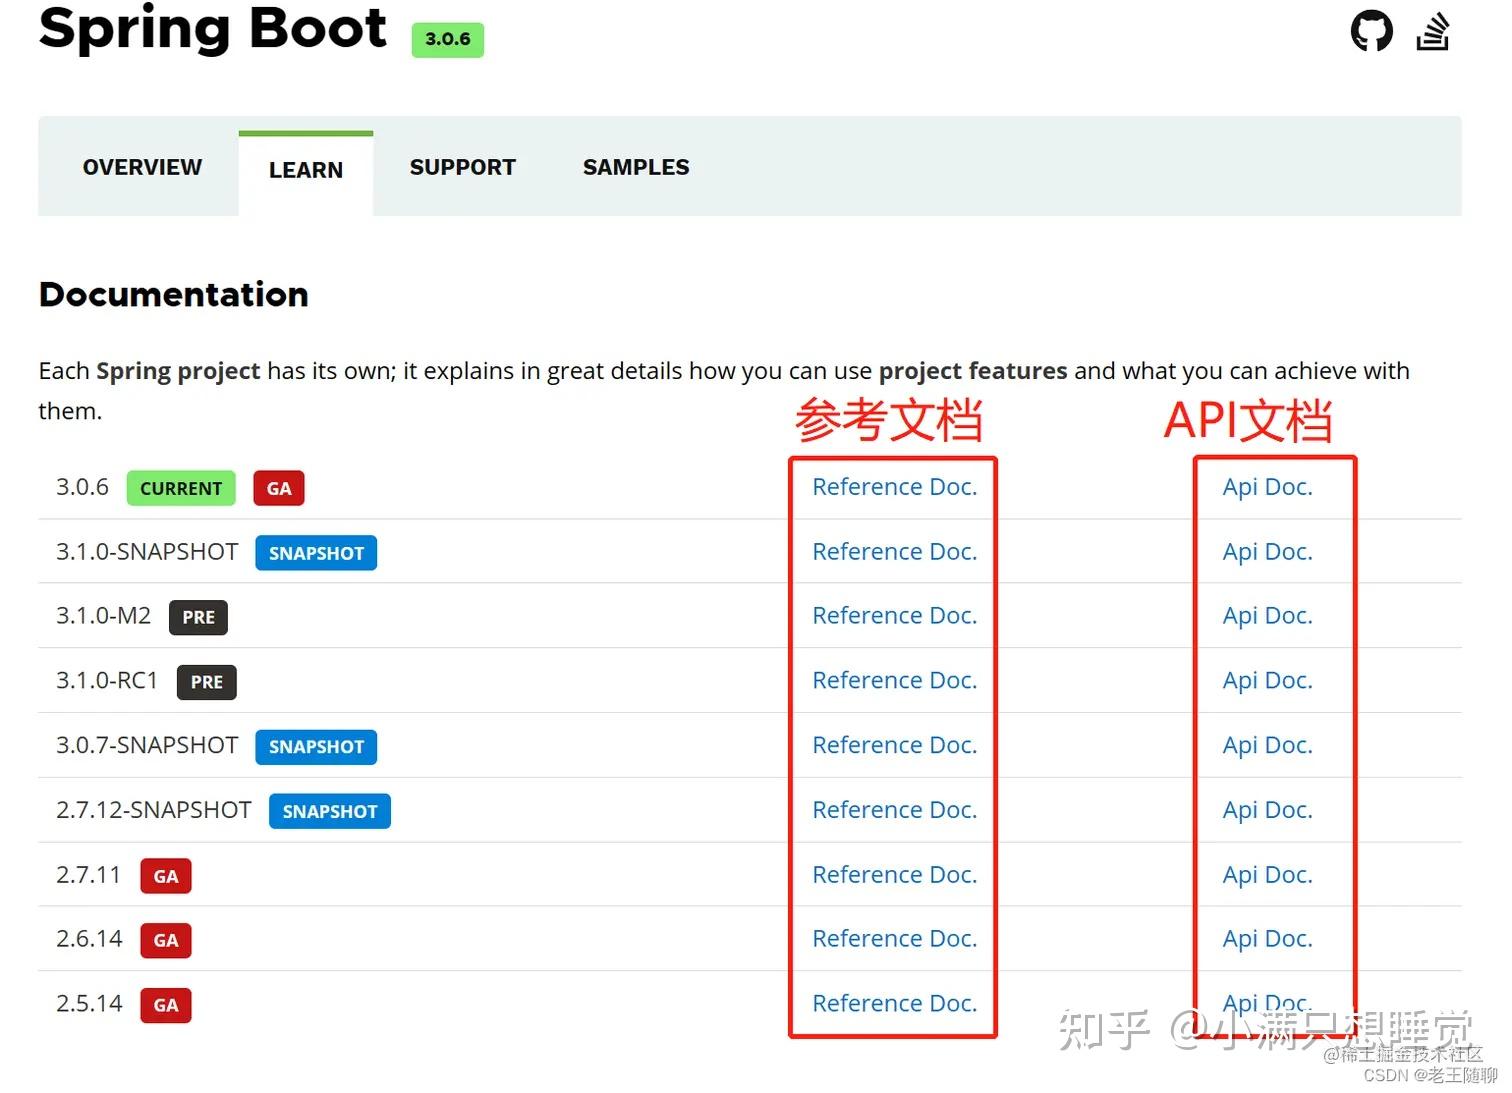Open the SUPPORT tab
Screen dimensions: 1512x1093
462,167
